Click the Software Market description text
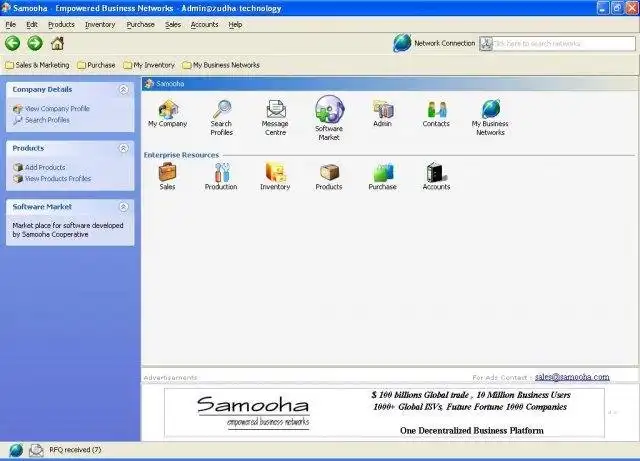Image resolution: width=640 pixels, height=461 pixels. (x=68, y=230)
